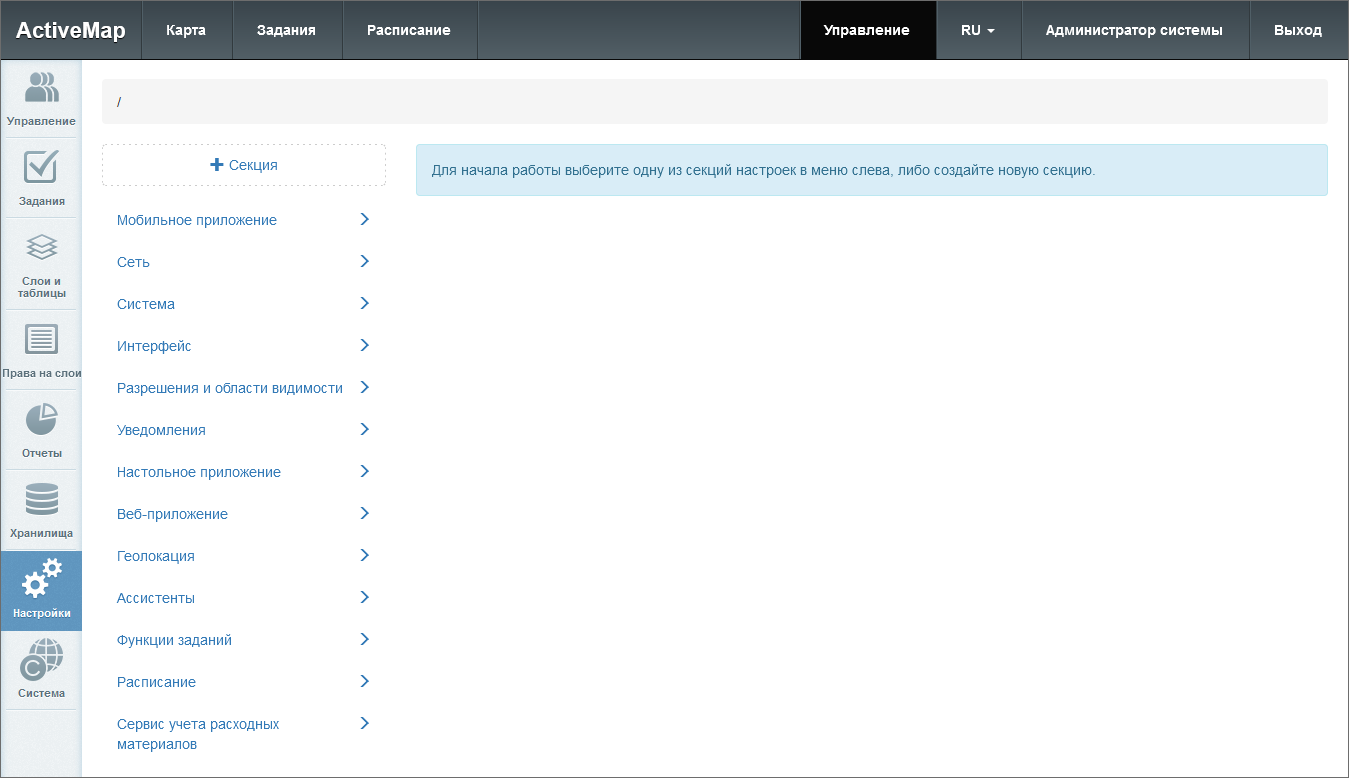Click the Выход logout link
The height and width of the screenshot is (778, 1349).
(x=1297, y=30)
